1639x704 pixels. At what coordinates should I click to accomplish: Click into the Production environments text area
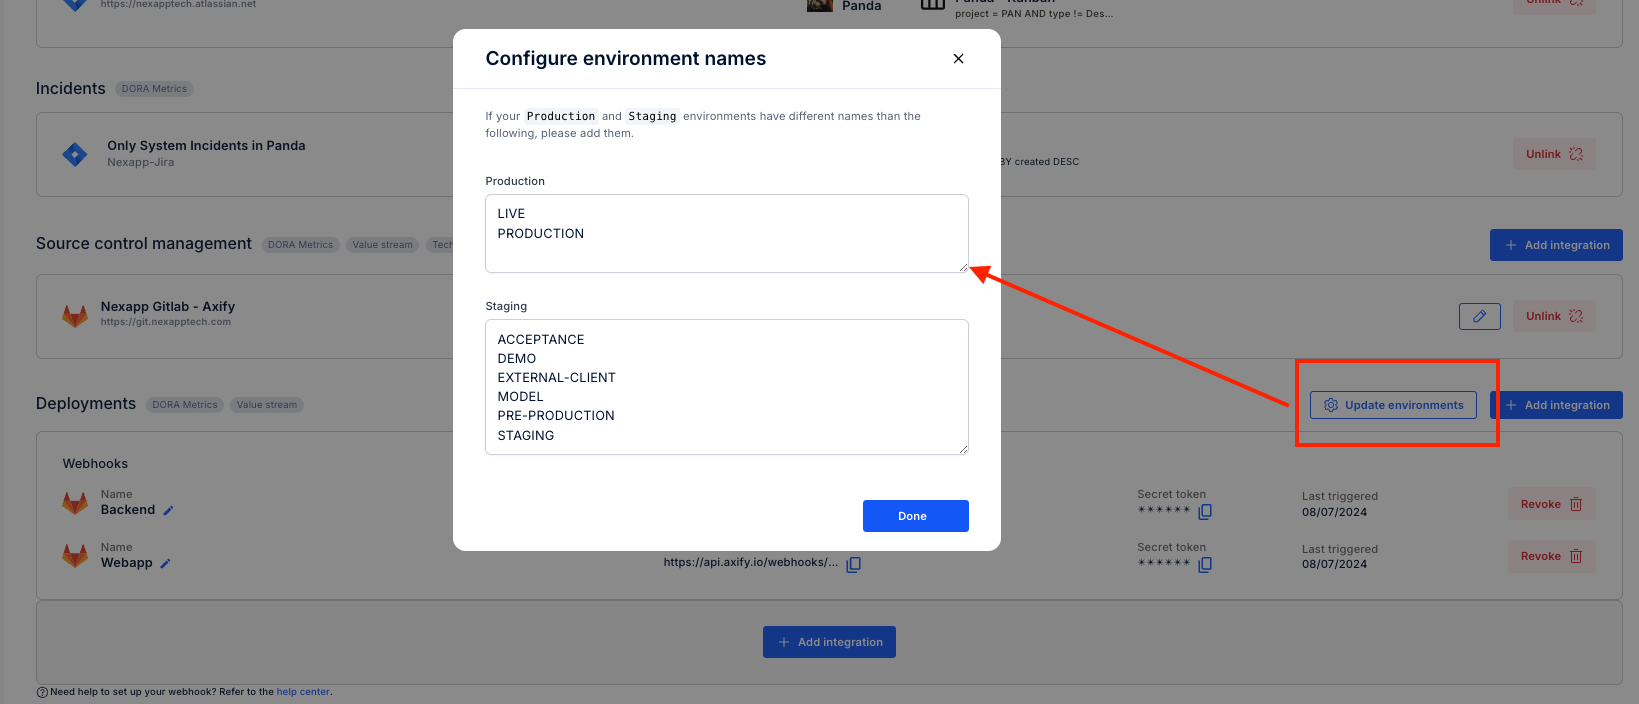pyautogui.click(x=726, y=233)
